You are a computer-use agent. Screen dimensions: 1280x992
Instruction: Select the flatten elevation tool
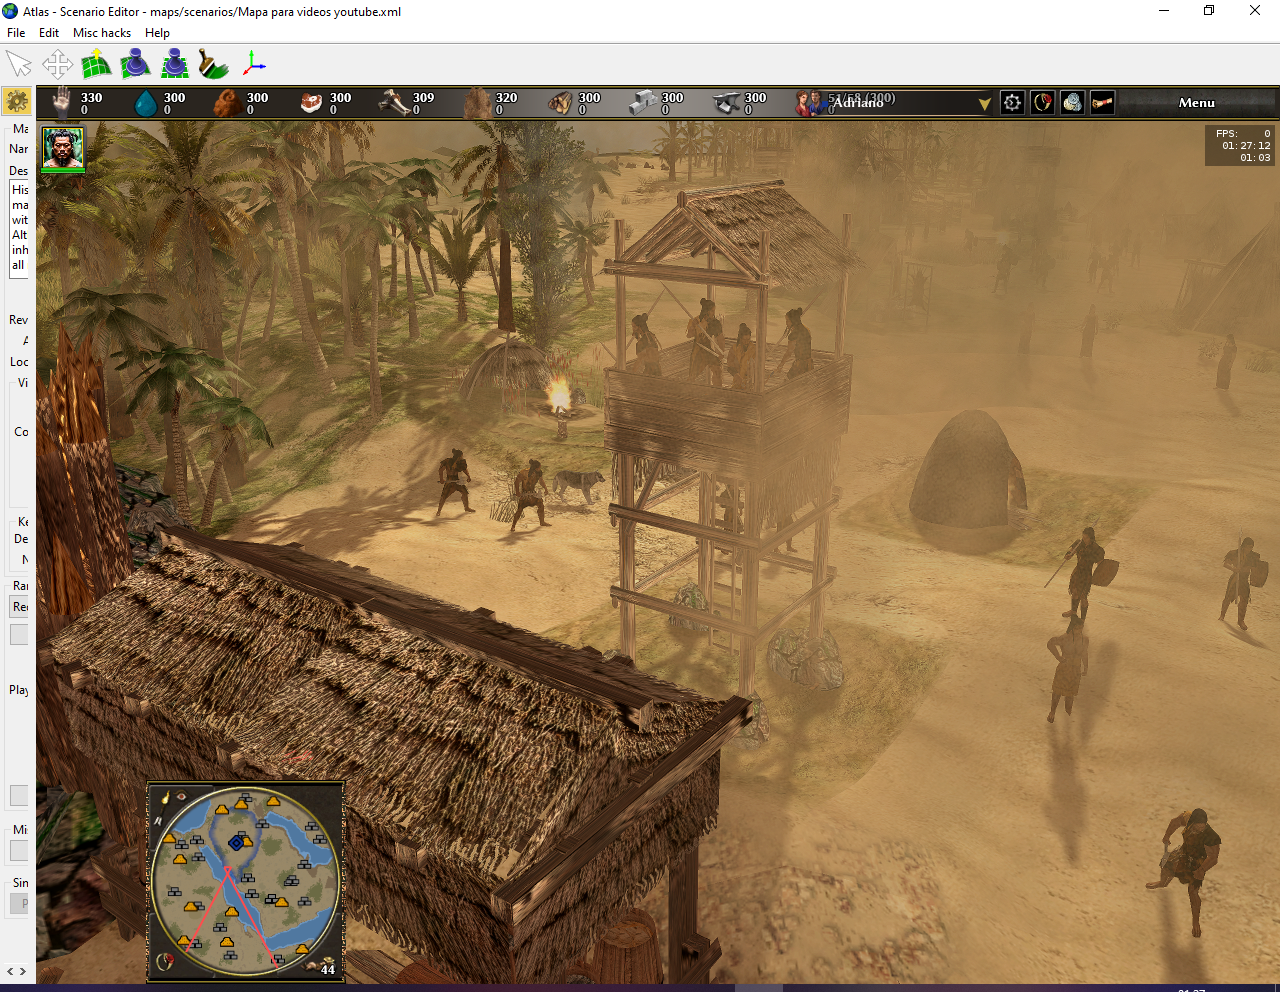click(175, 65)
